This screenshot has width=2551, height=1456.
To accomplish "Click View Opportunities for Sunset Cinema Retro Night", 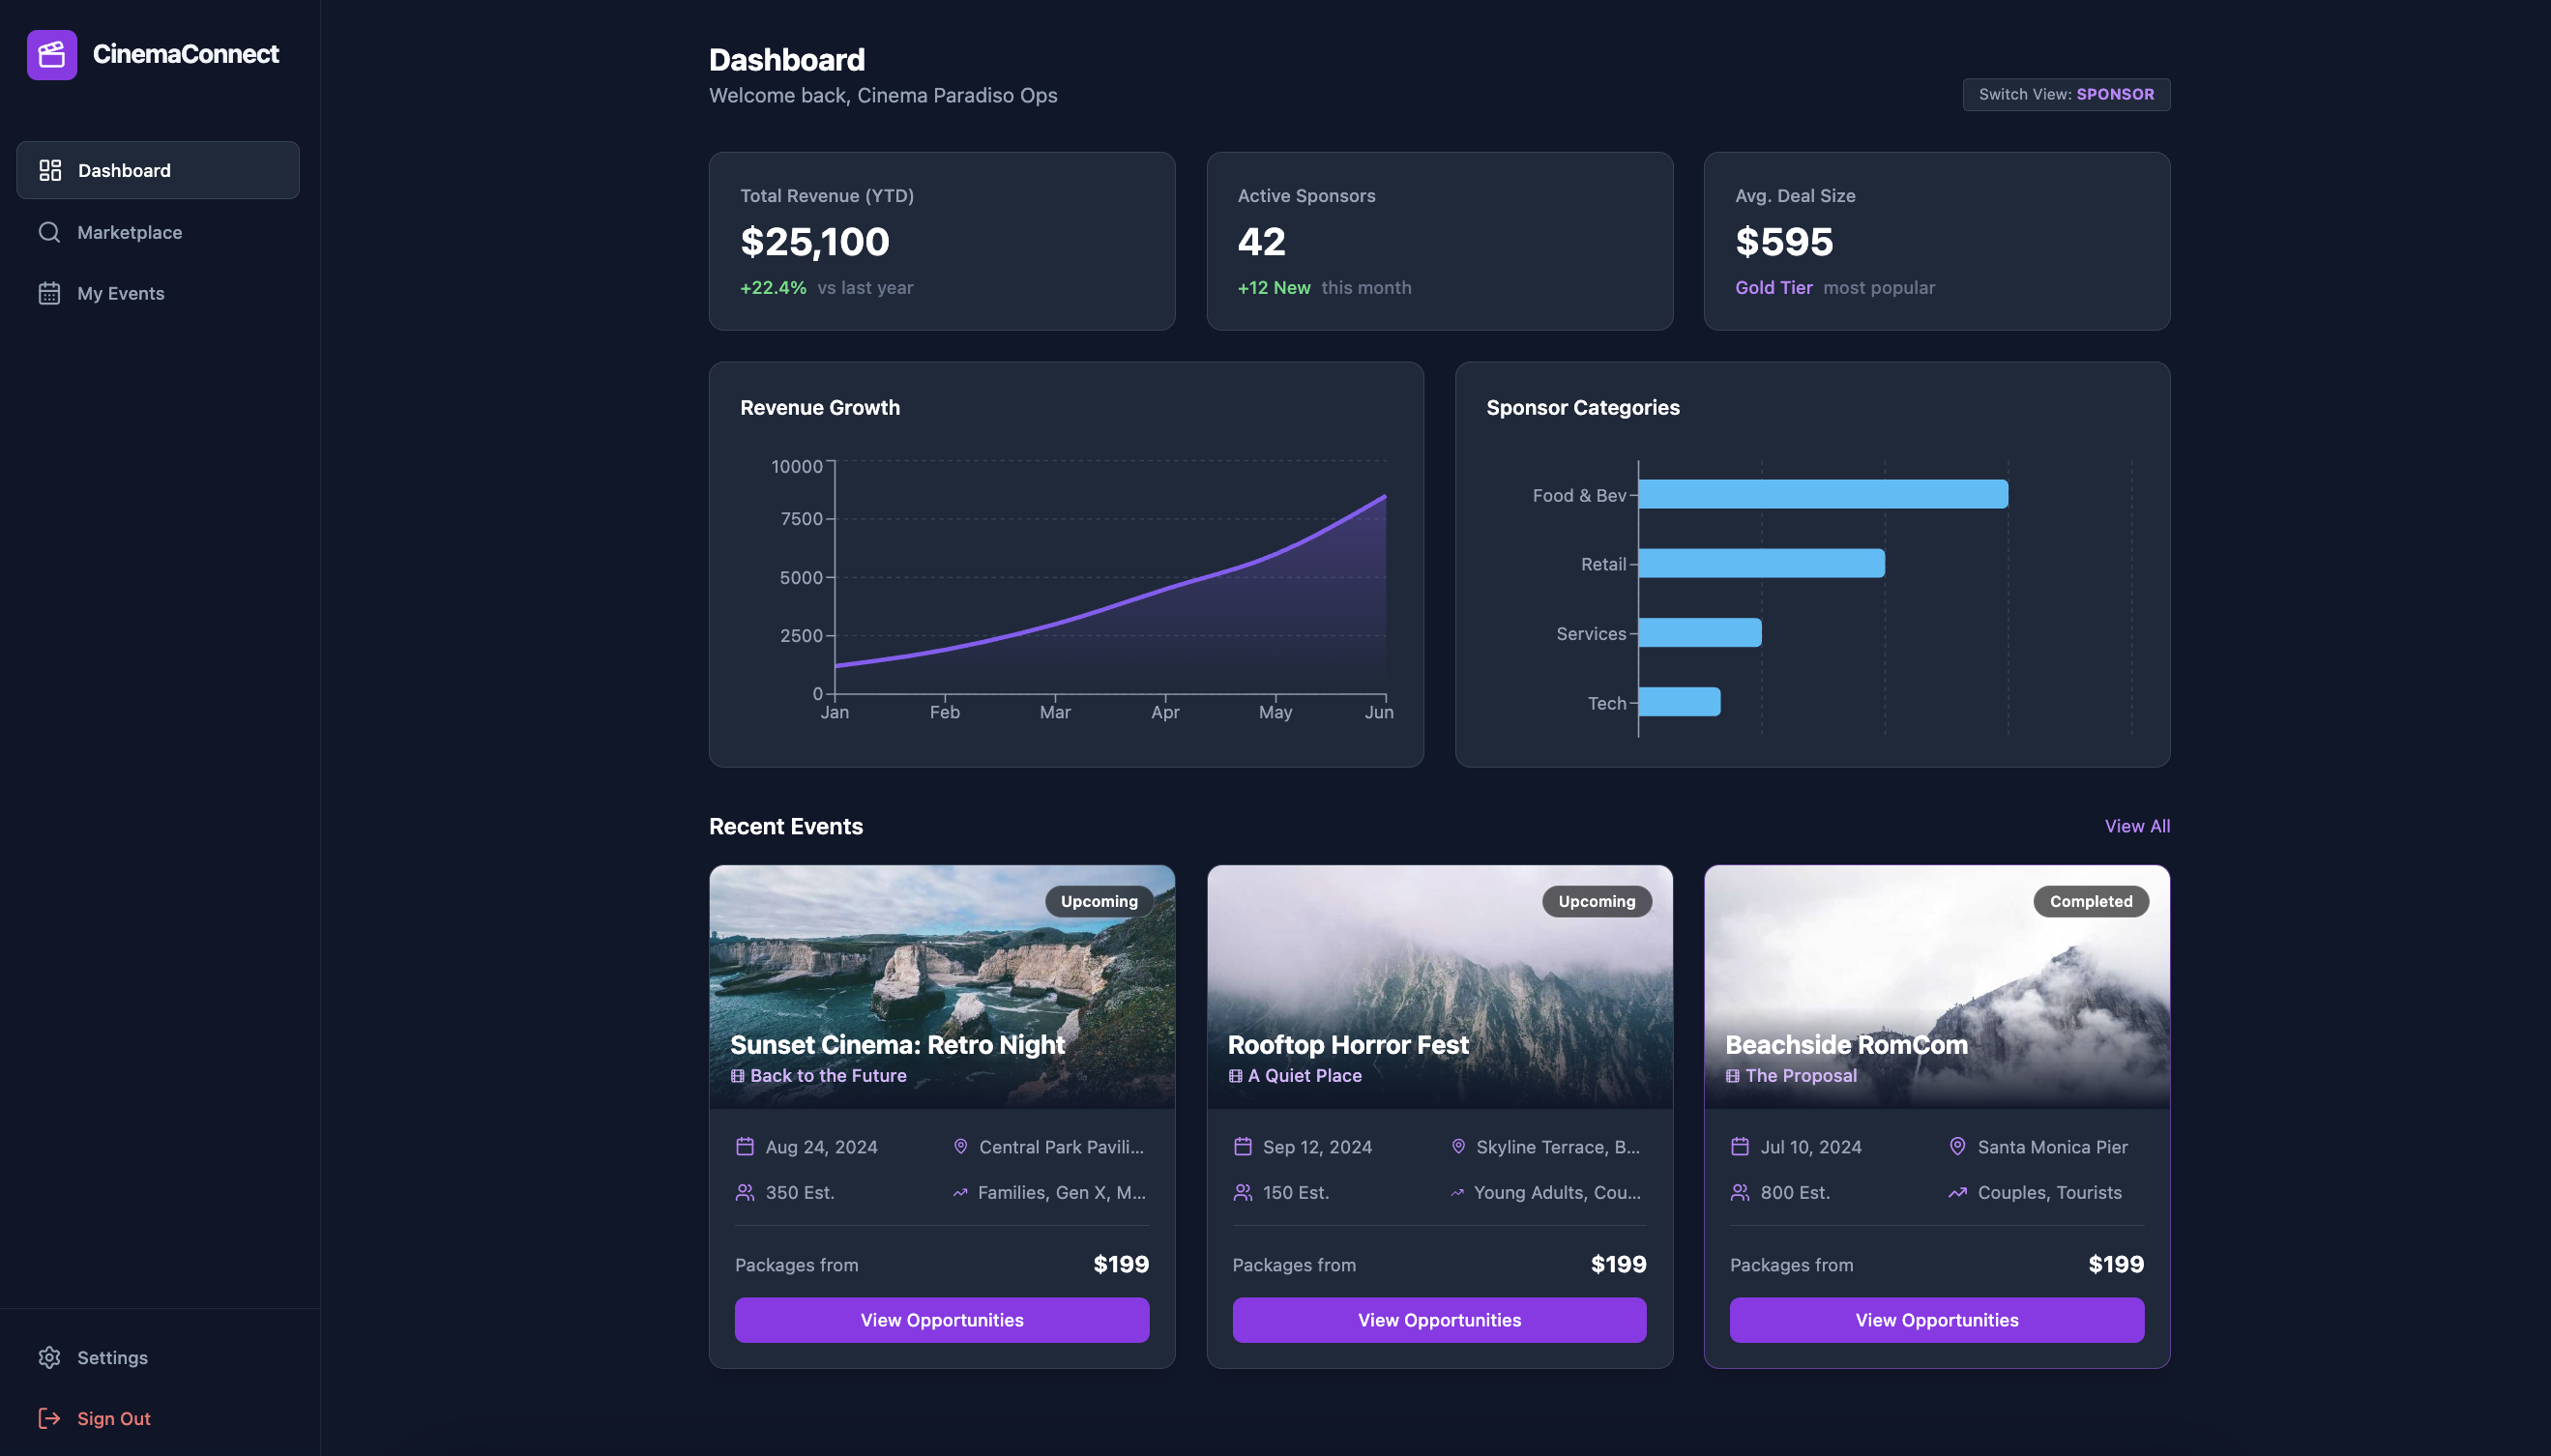I will point(941,1320).
